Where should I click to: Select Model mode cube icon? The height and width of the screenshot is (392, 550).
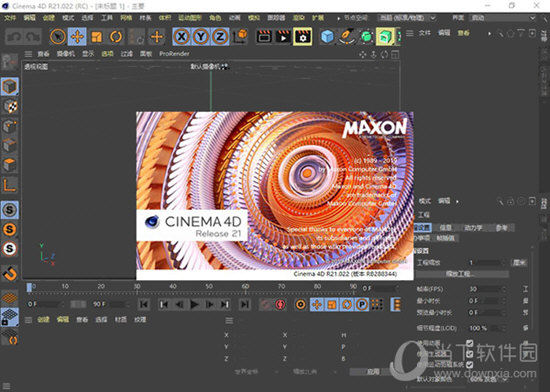[9, 86]
